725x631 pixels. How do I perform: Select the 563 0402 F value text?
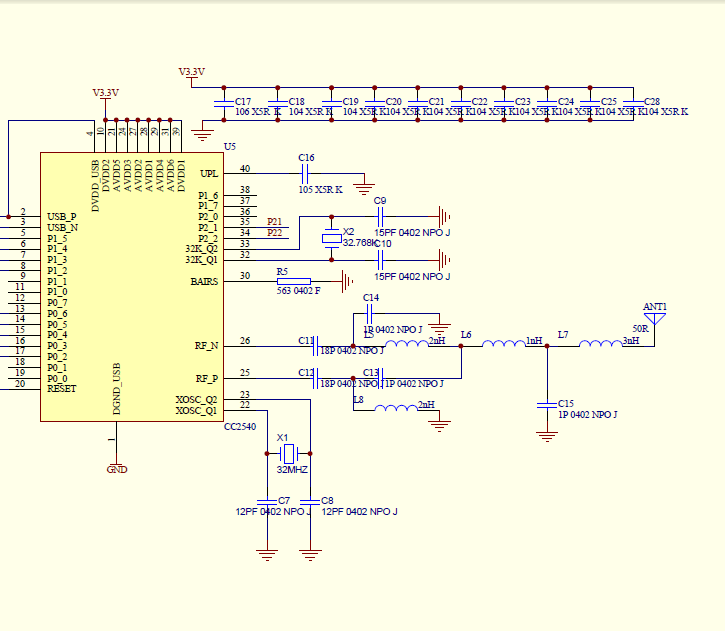pos(299,291)
